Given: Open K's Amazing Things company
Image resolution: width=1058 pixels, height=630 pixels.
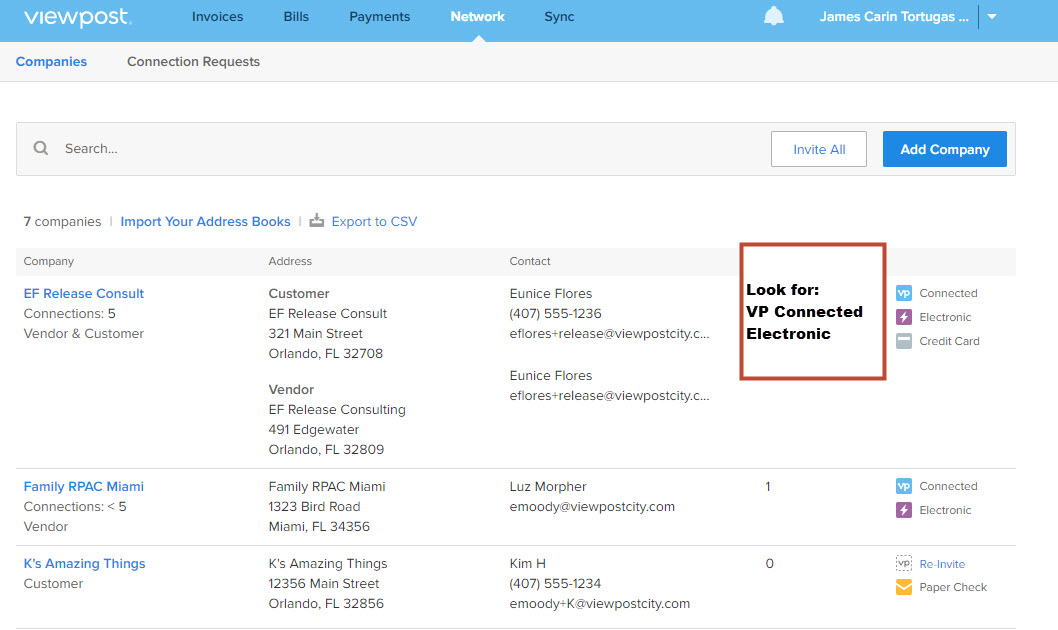Looking at the screenshot, I should (84, 563).
